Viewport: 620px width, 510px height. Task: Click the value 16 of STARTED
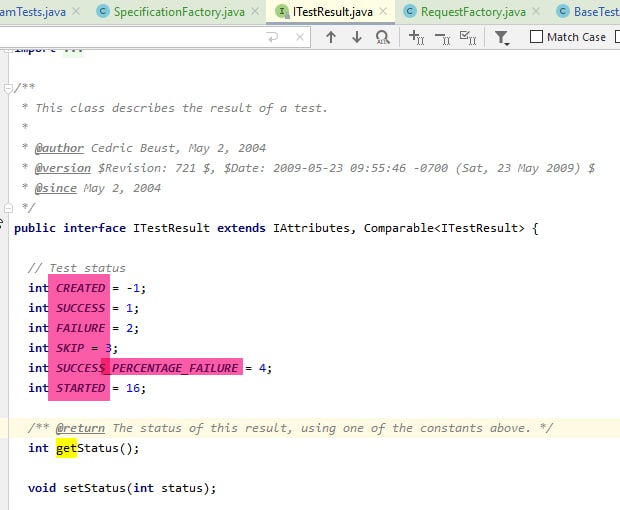click(133, 388)
